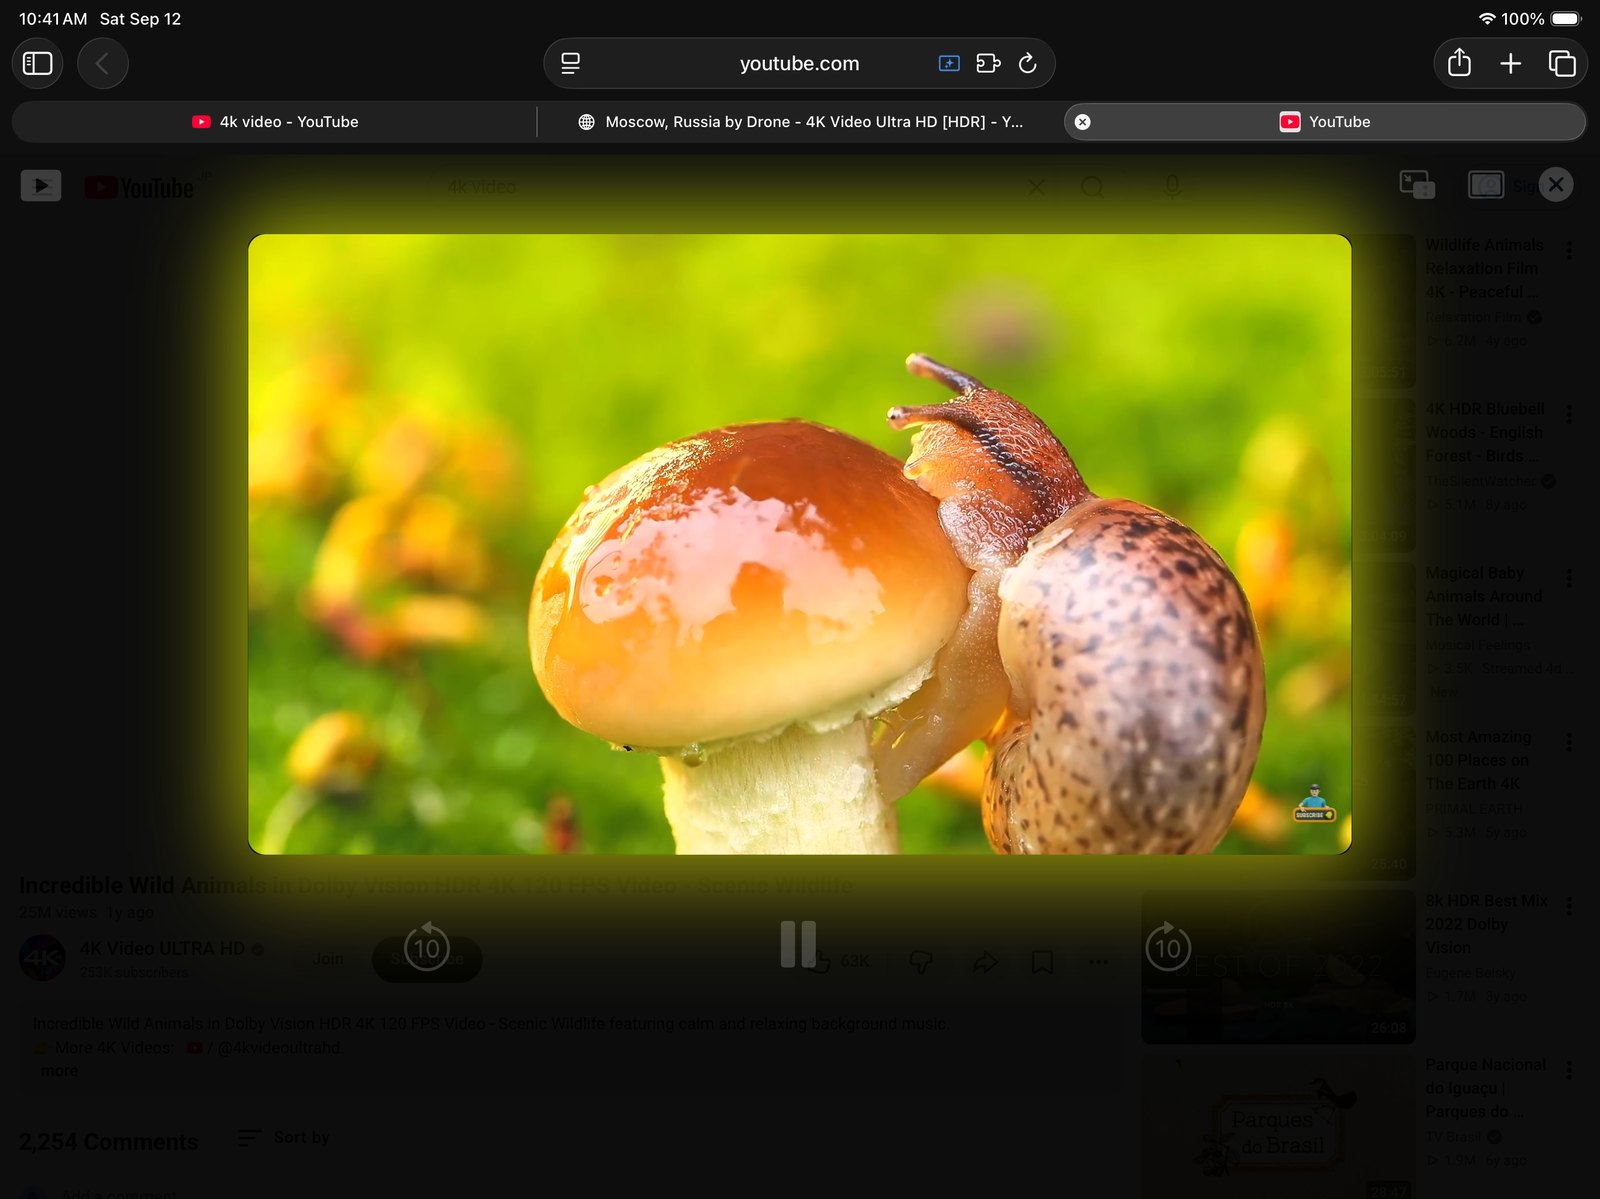The image size is (1600, 1199).
Task: Add a new tab
Action: [x=1511, y=64]
